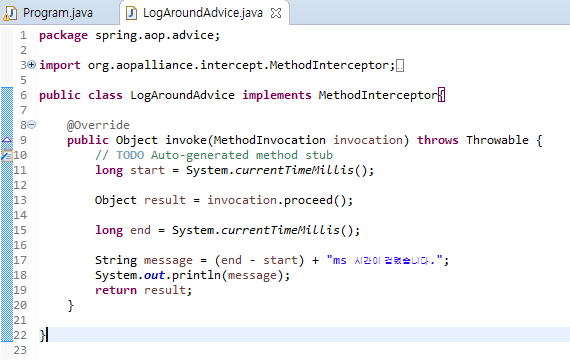570x360 pixels.
Task: Switch to the Program.java tab
Action: 58,13
